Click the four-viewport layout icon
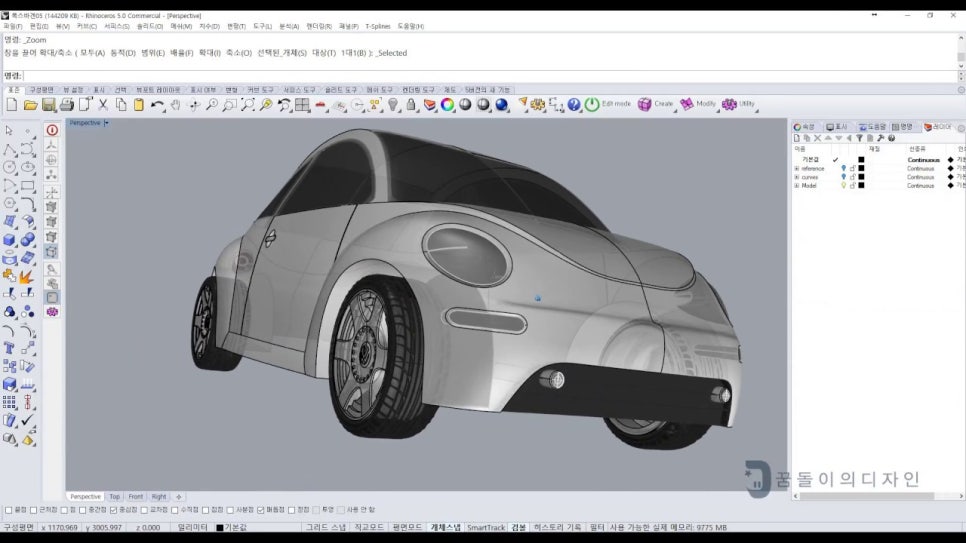 302,105
